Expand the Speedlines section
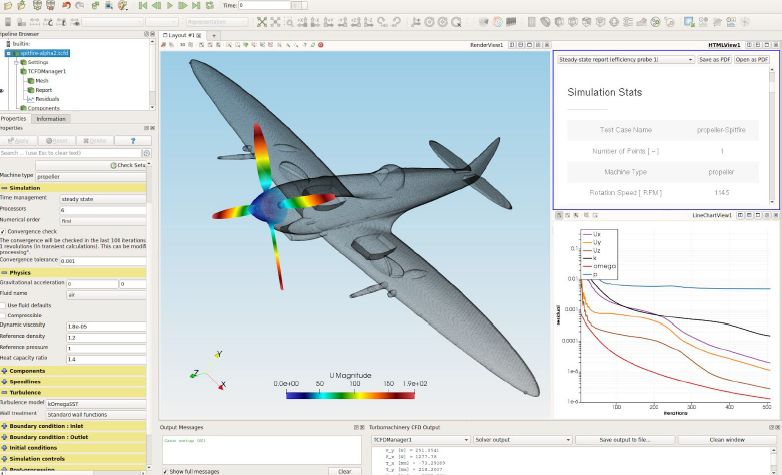The height and width of the screenshot is (475, 782). [73, 381]
